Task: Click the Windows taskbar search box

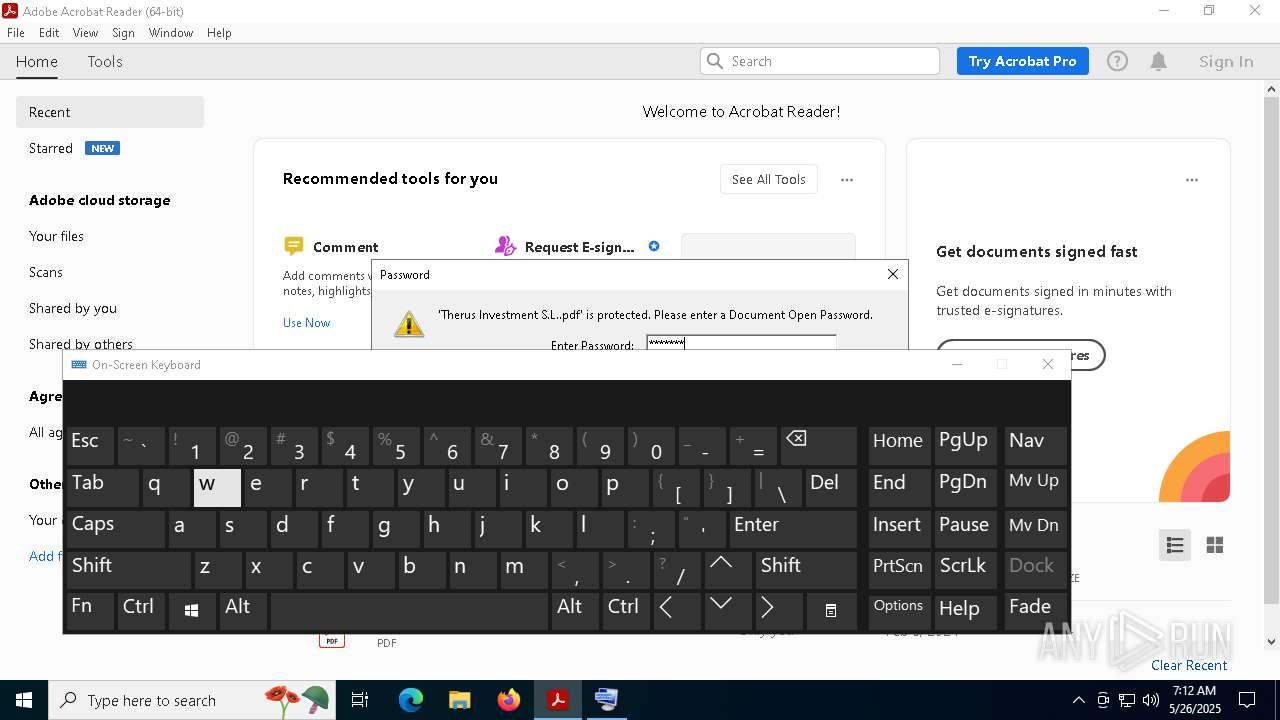Action: 190,700
